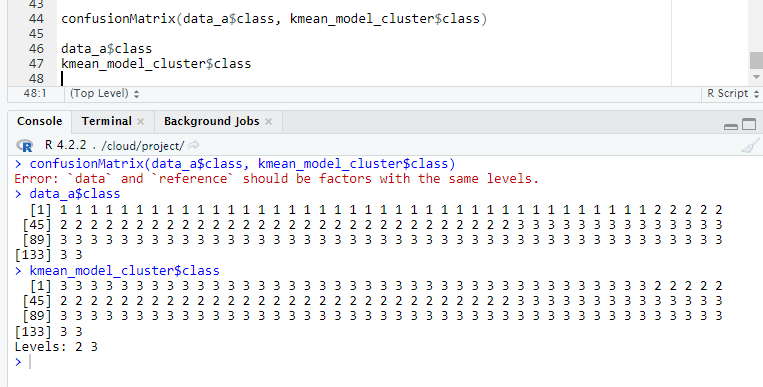Clear console with the broom icon
763x387 pixels.
(x=750, y=146)
